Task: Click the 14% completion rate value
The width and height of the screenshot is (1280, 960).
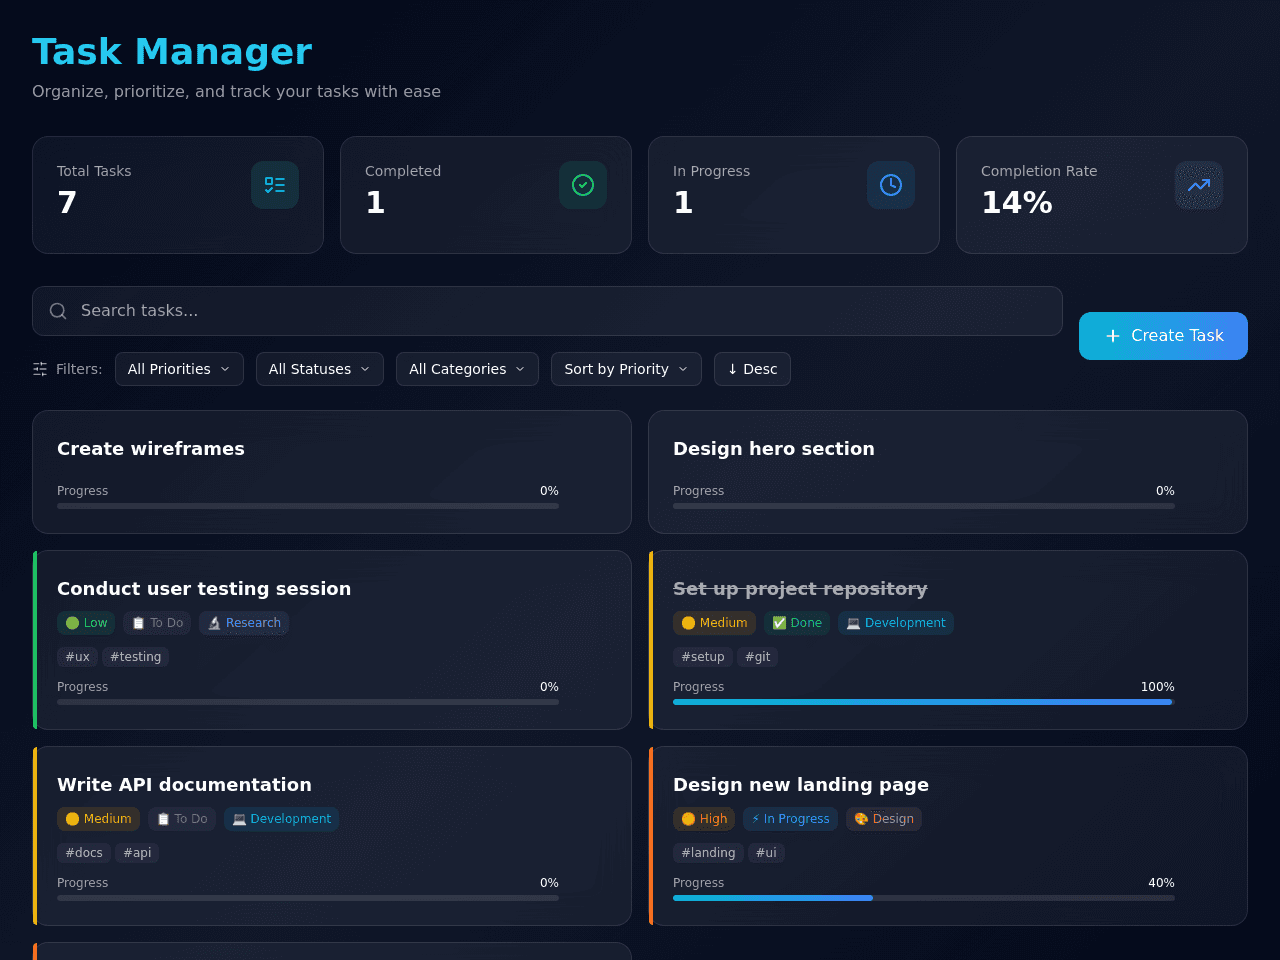Action: point(1017,203)
